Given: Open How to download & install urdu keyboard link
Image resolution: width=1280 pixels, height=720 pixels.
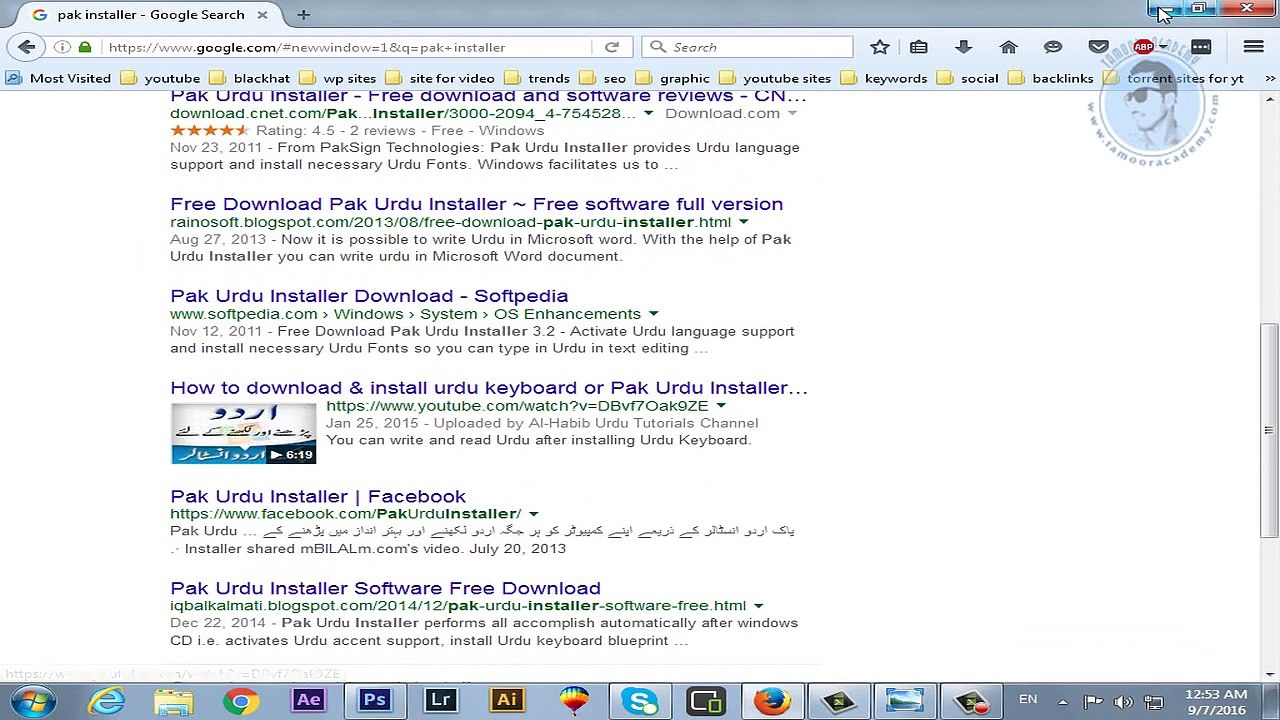Looking at the screenshot, I should pos(488,388).
